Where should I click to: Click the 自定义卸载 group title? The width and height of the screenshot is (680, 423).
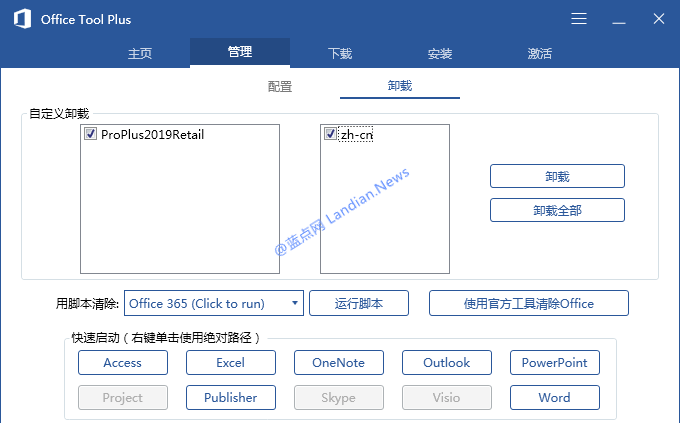pos(59,114)
